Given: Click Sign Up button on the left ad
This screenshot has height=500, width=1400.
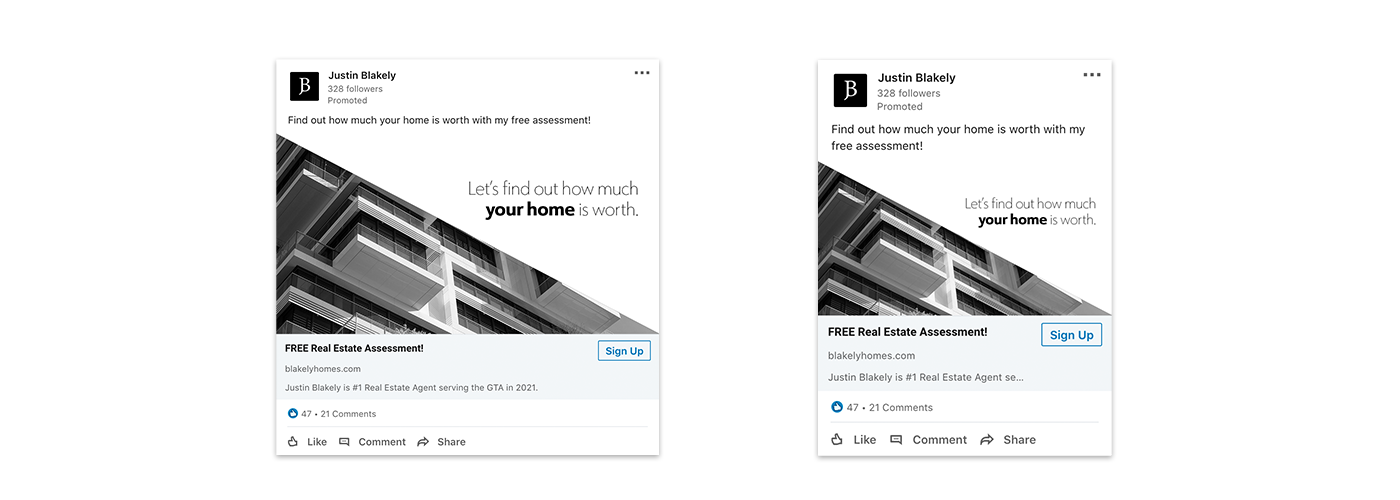Looking at the screenshot, I should pos(624,351).
